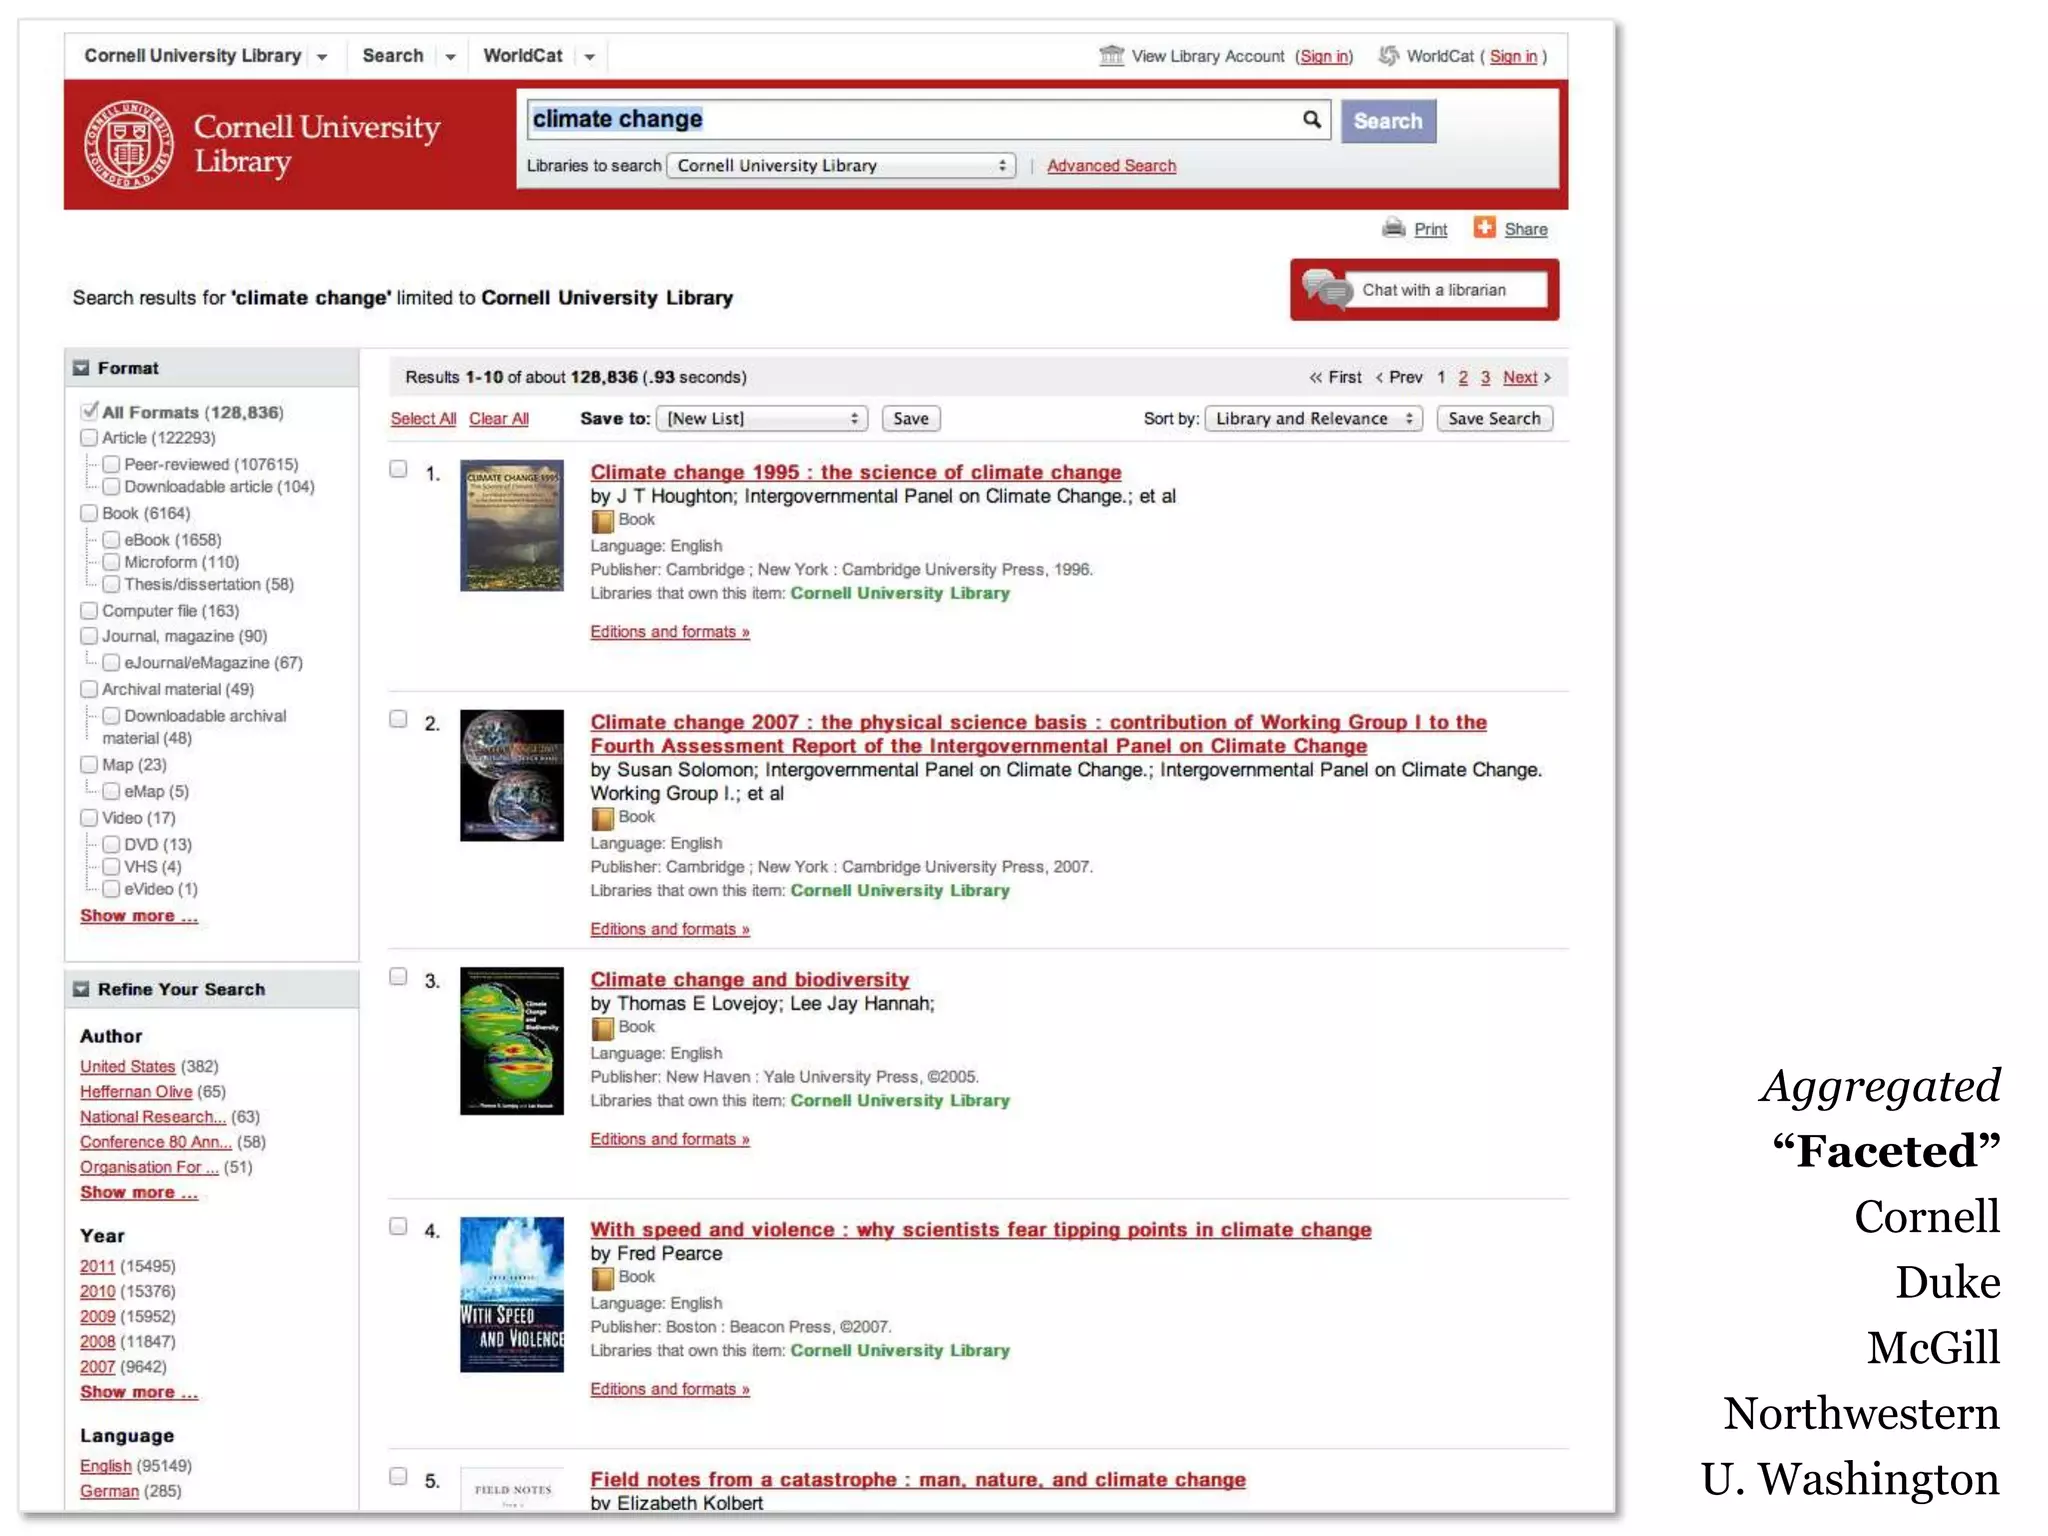2048x1536 pixels.
Task: Click the magnifying glass search icon
Action: pos(1311,120)
